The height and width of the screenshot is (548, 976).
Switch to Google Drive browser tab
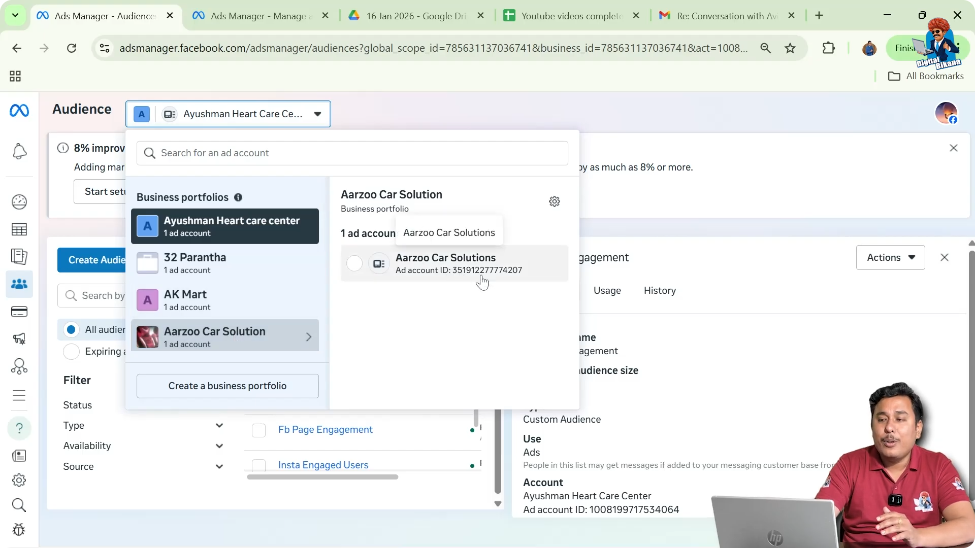416,16
